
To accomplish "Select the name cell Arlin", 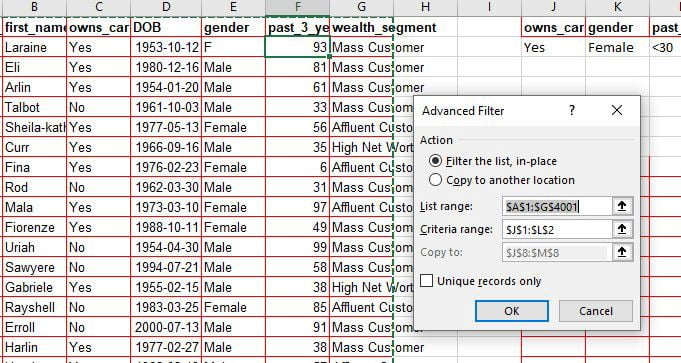I will (34, 87).
